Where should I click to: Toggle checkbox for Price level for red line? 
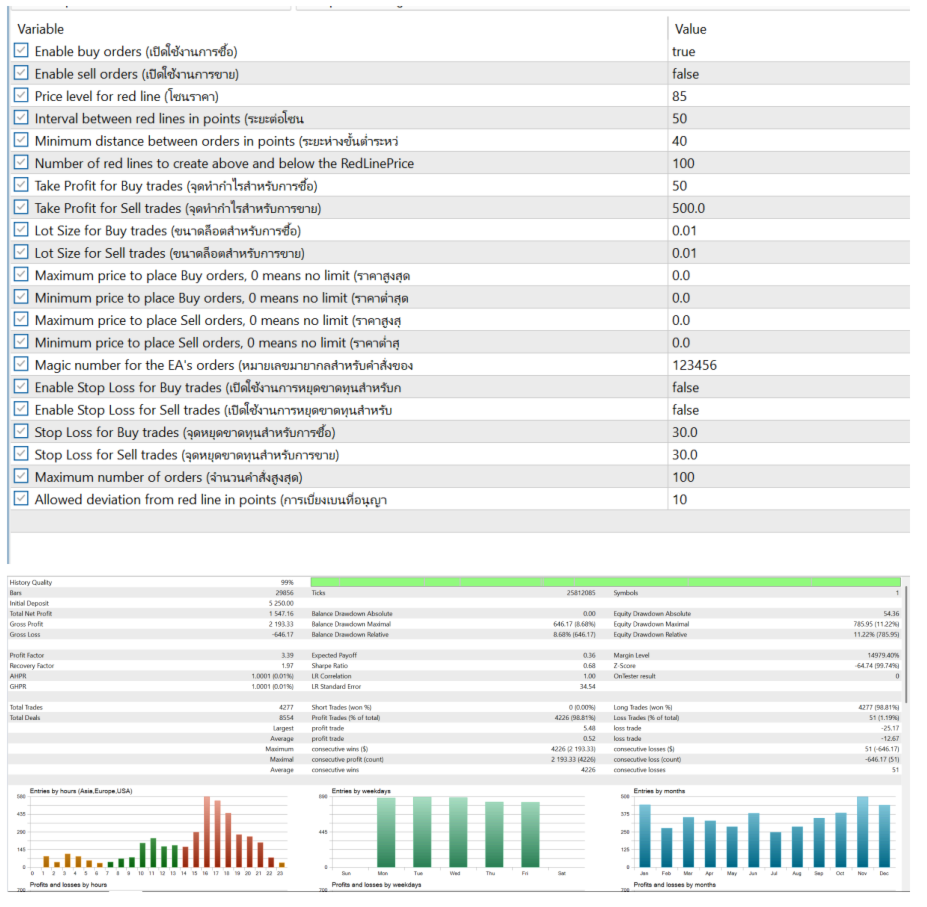[x=21, y=95]
